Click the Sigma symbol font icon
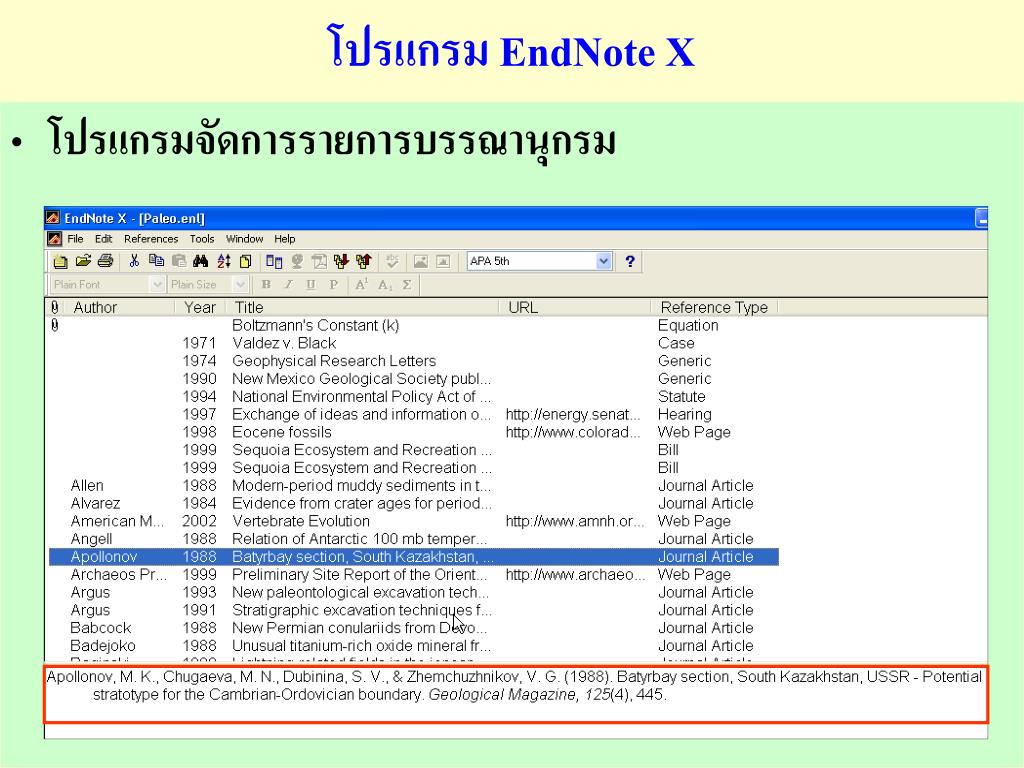The width and height of the screenshot is (1024, 768). click(x=407, y=285)
